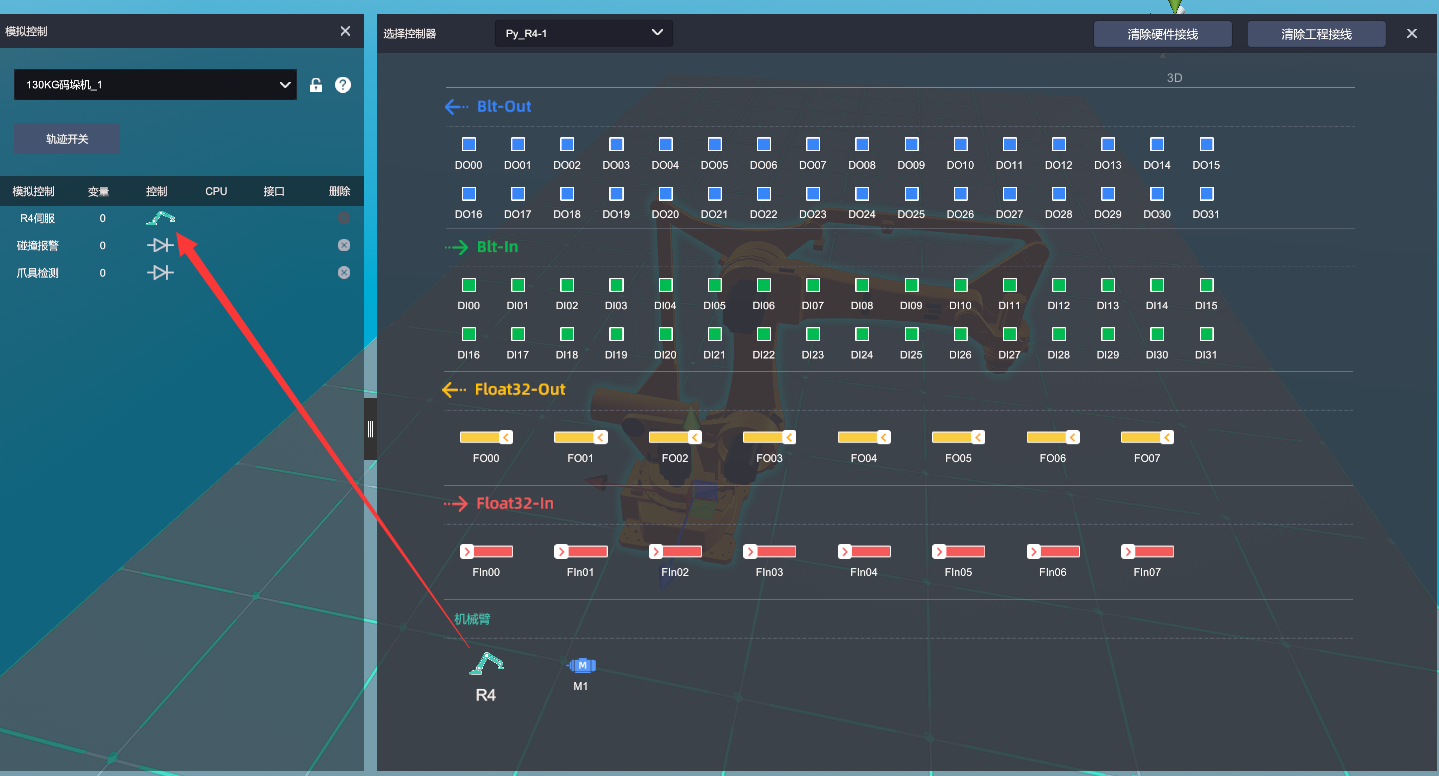Toggle the DO15 output port

point(1206,145)
